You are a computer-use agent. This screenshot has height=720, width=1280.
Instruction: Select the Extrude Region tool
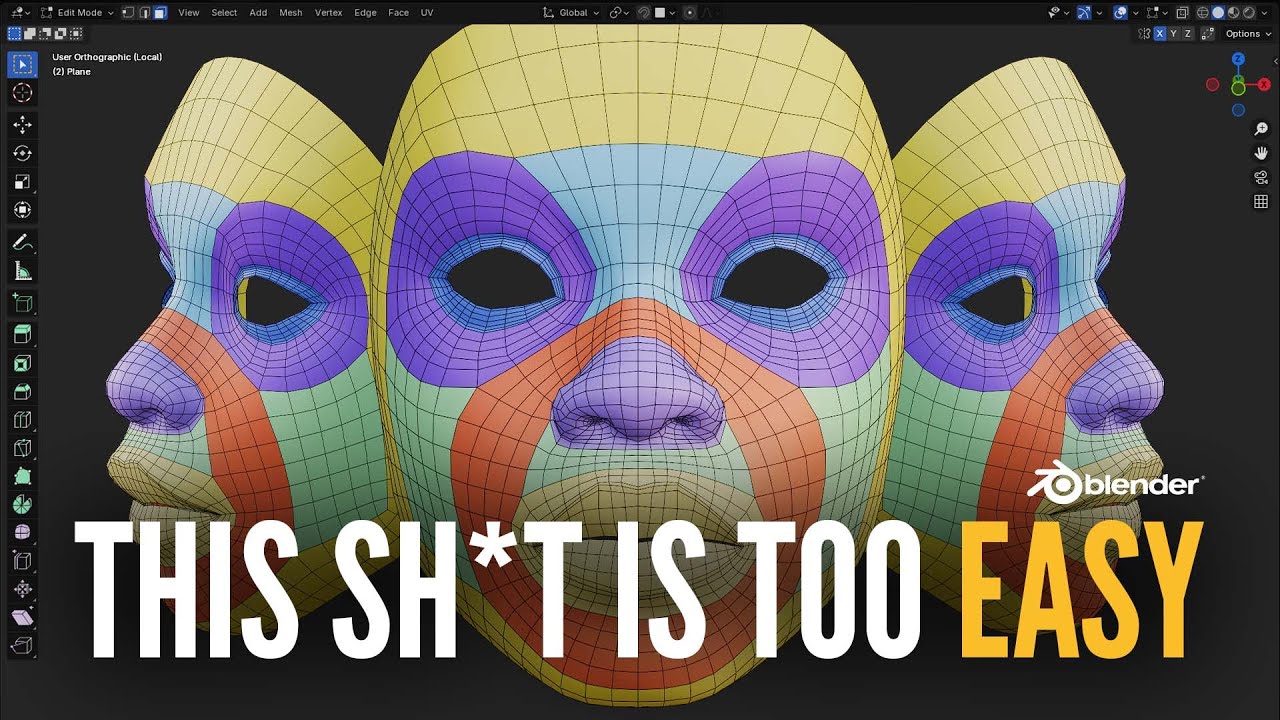coord(23,333)
